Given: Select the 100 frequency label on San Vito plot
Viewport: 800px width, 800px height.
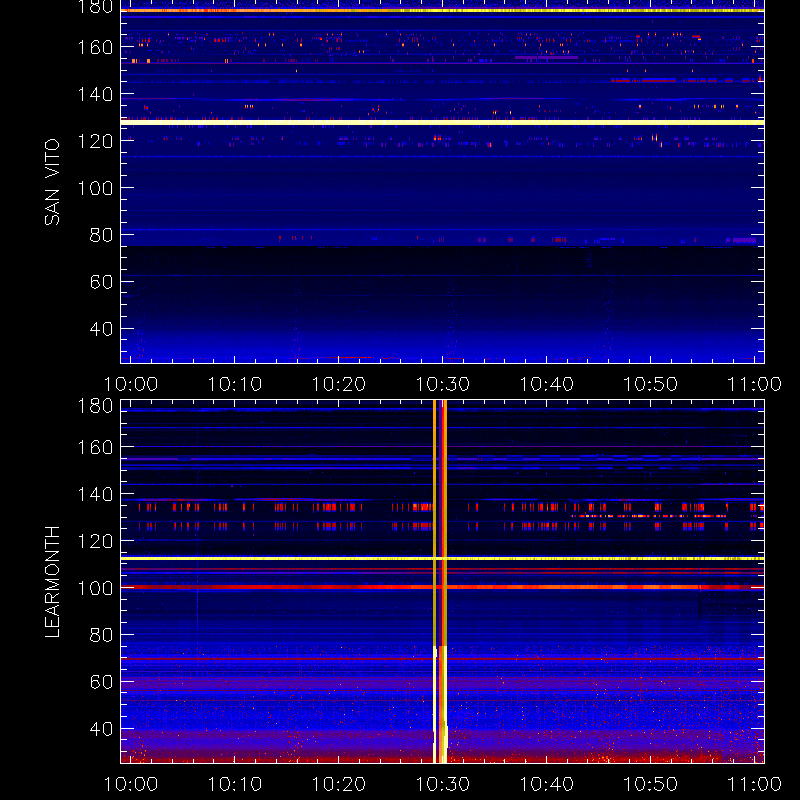Looking at the screenshot, I should click(x=95, y=188).
